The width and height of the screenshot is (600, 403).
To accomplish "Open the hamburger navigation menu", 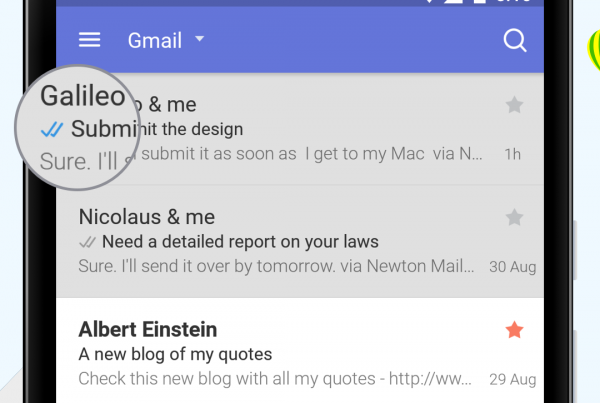I will pos(90,40).
